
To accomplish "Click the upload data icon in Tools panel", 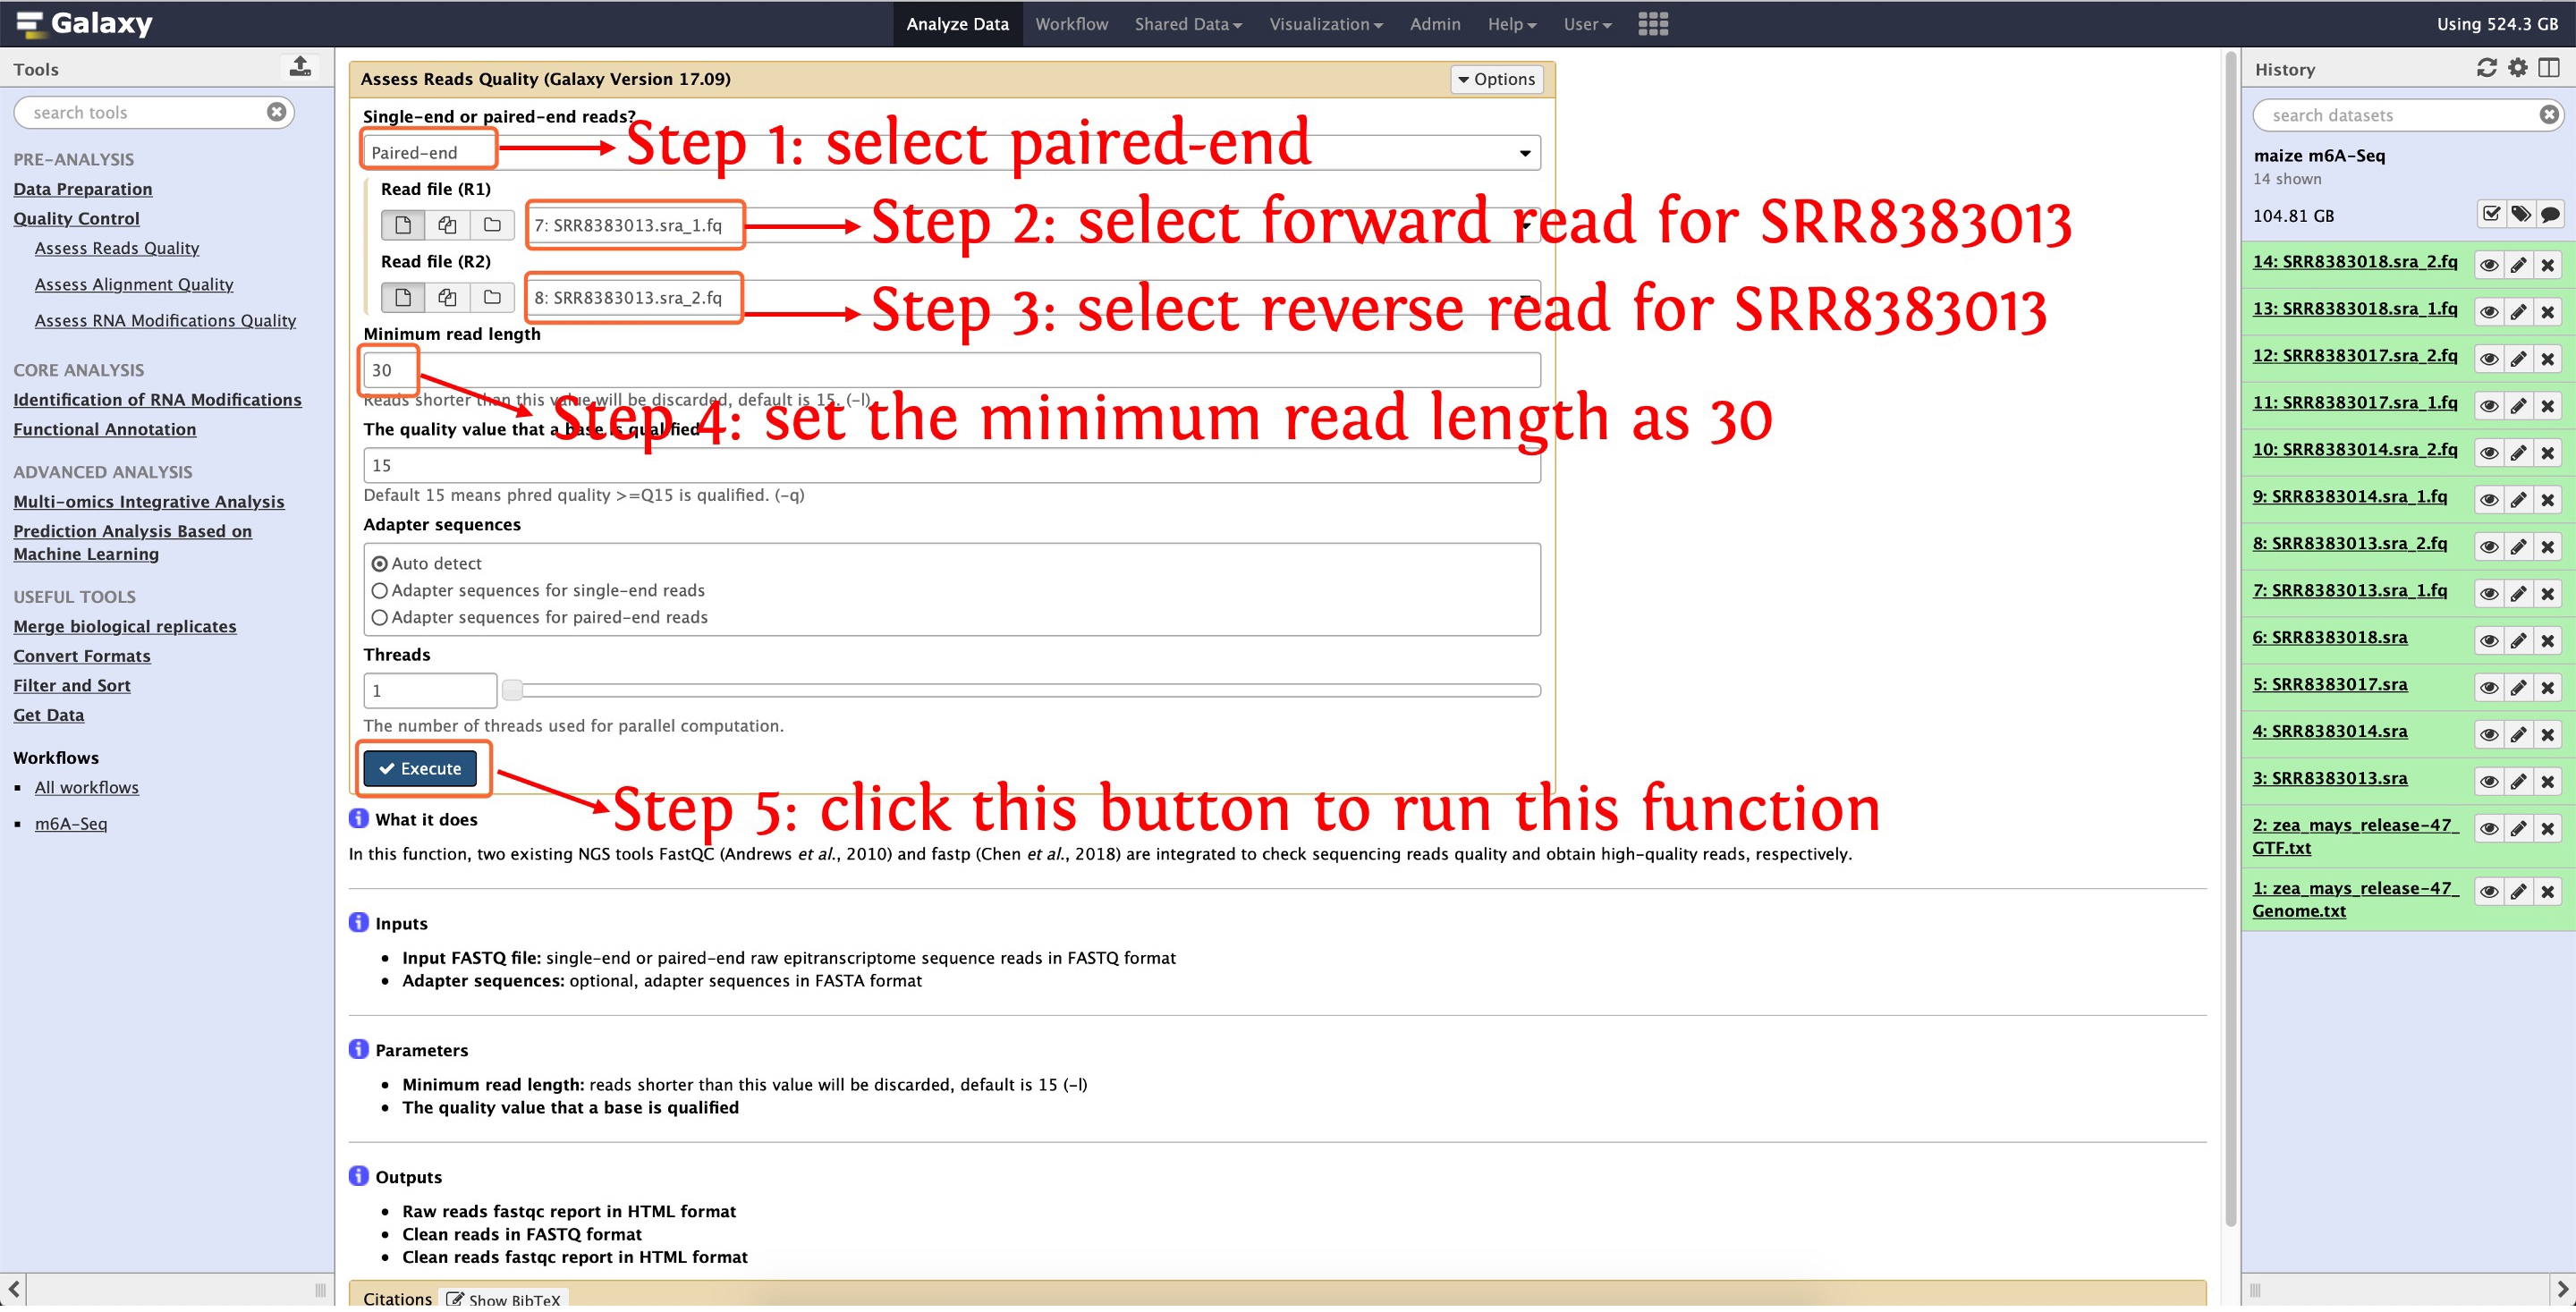I will click(300, 68).
